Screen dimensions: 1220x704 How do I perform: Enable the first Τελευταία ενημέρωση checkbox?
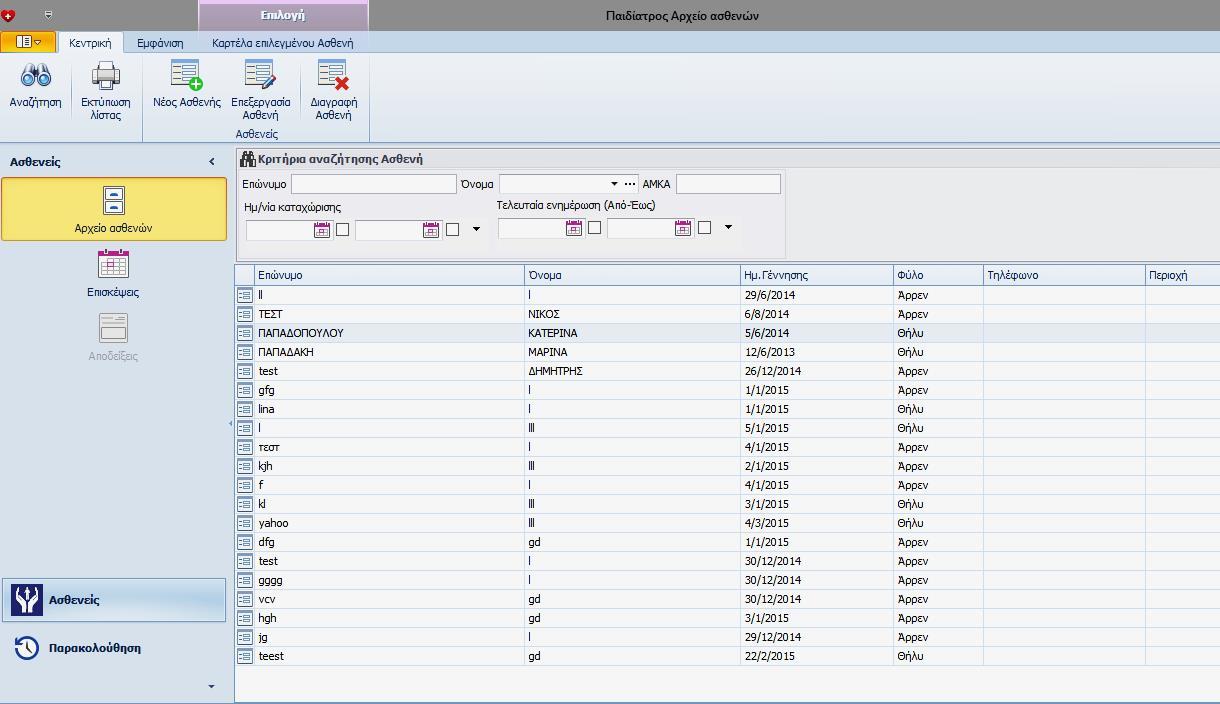tap(594, 228)
